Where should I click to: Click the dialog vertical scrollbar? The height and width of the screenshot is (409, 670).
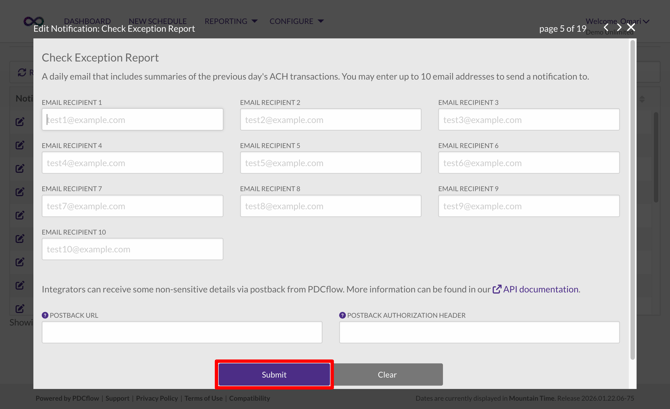tap(633, 200)
